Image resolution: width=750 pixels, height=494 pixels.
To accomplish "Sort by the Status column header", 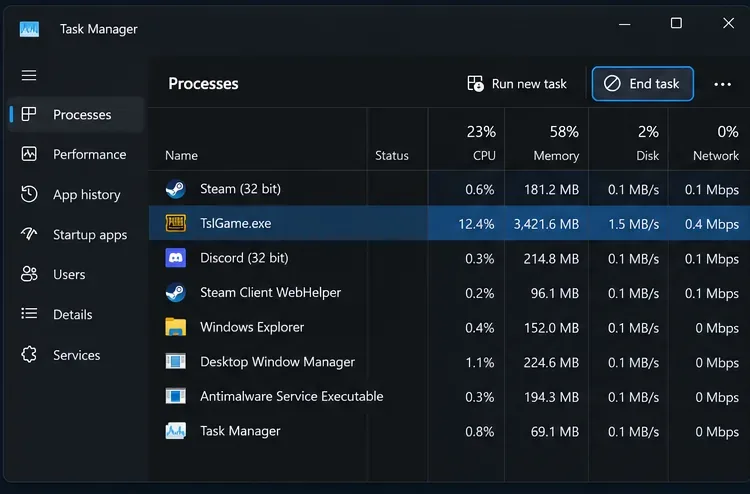I will pyautogui.click(x=392, y=155).
